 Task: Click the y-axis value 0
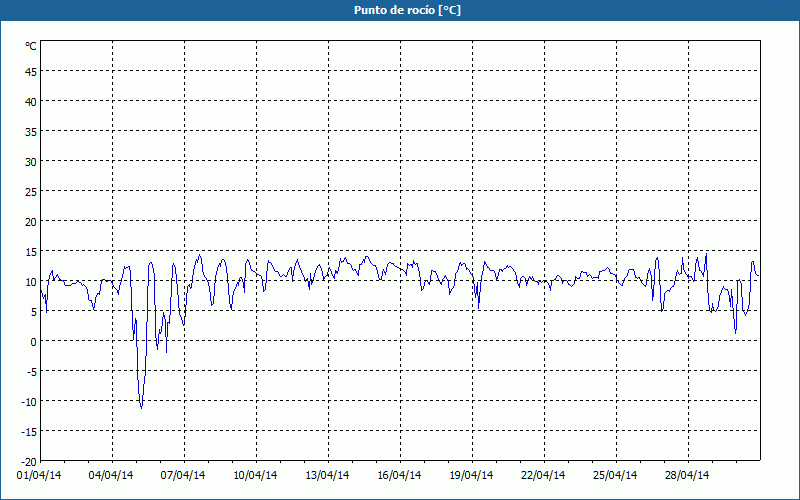[x=34, y=342]
